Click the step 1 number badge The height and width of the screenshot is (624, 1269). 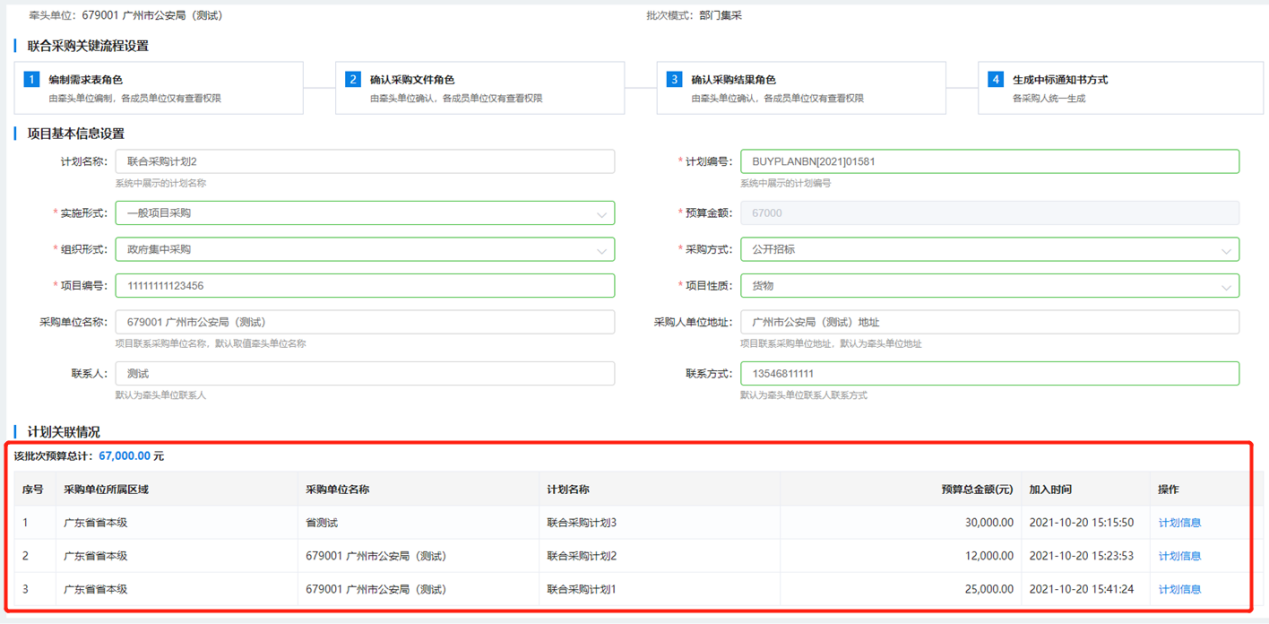(x=32, y=79)
